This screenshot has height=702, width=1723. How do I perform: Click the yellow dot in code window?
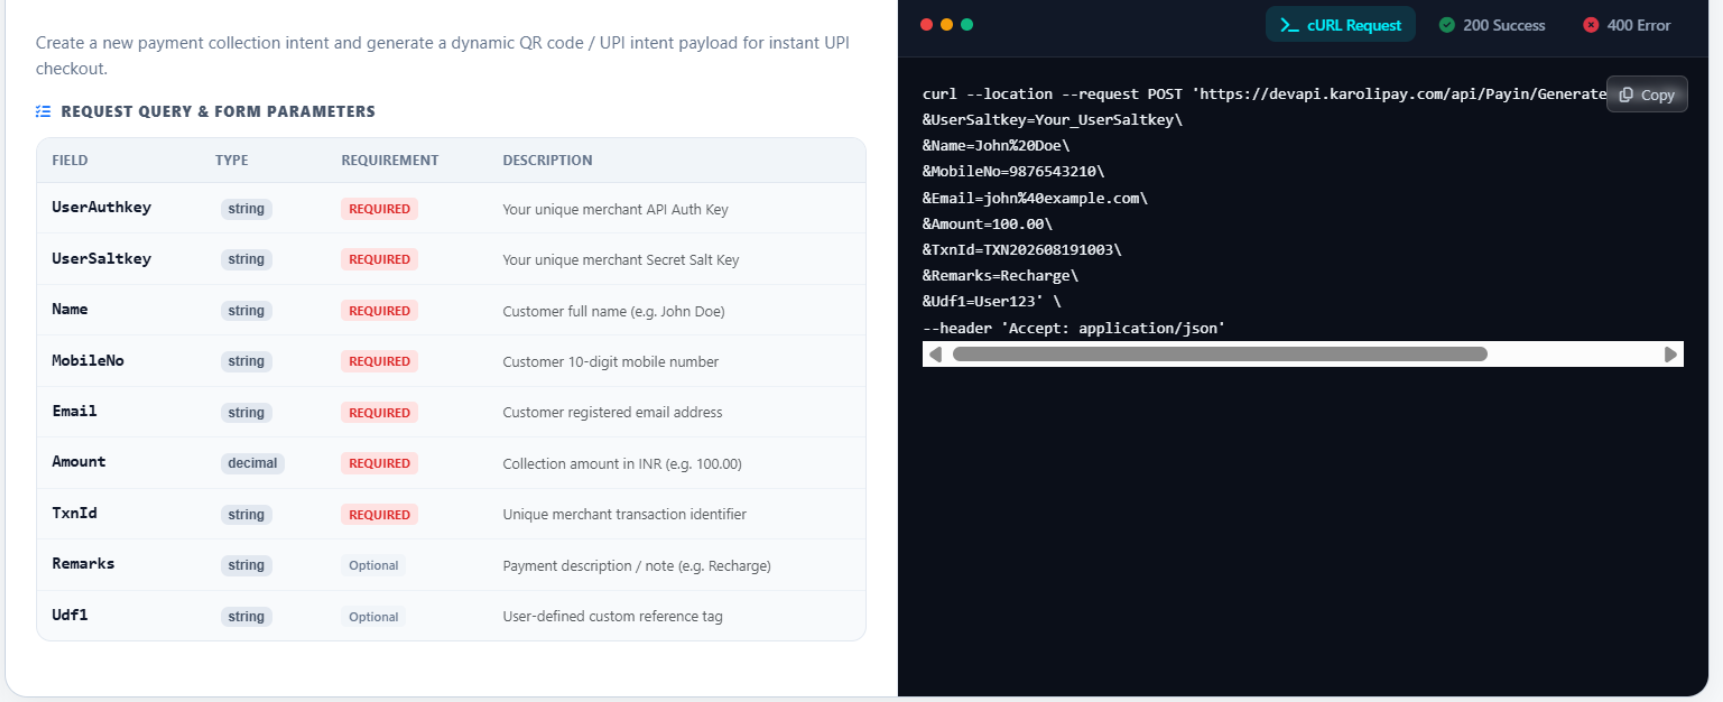pyautogui.click(x=946, y=25)
